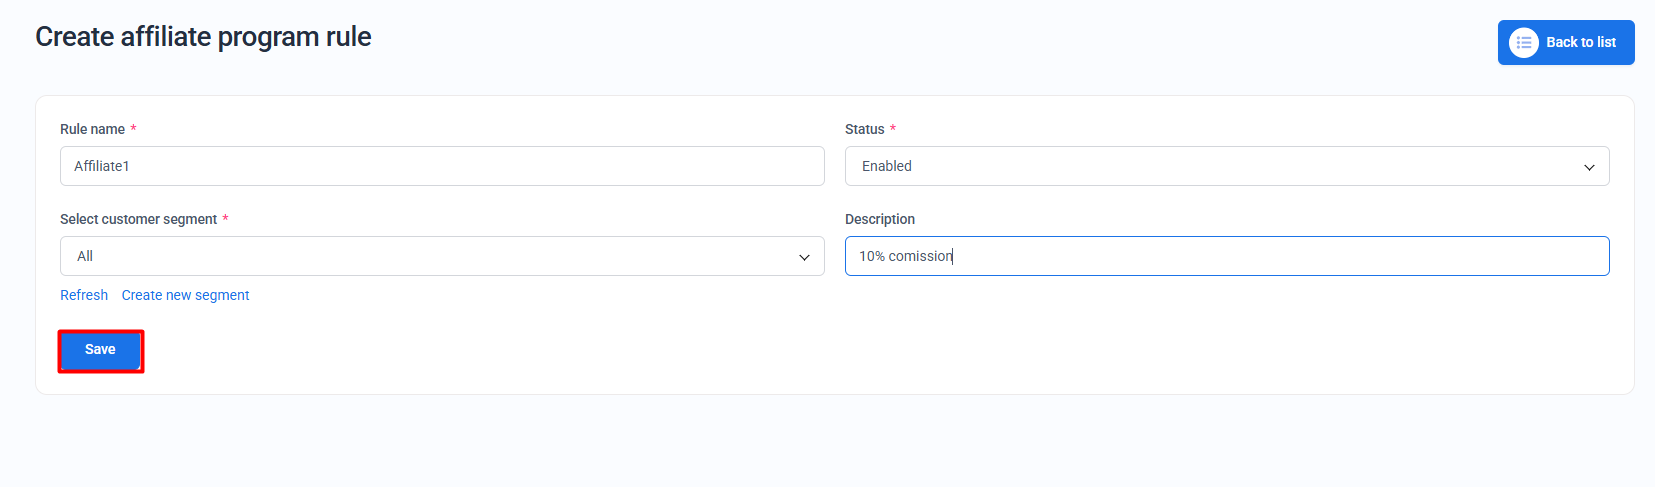Click the Select customer segment label
Image resolution: width=1655 pixels, height=487 pixels.
(138, 219)
